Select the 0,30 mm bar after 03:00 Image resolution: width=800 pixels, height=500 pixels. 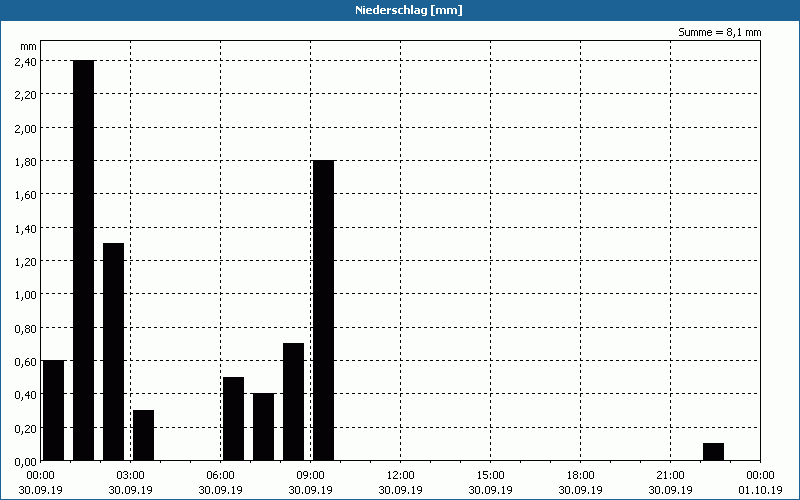click(x=143, y=435)
